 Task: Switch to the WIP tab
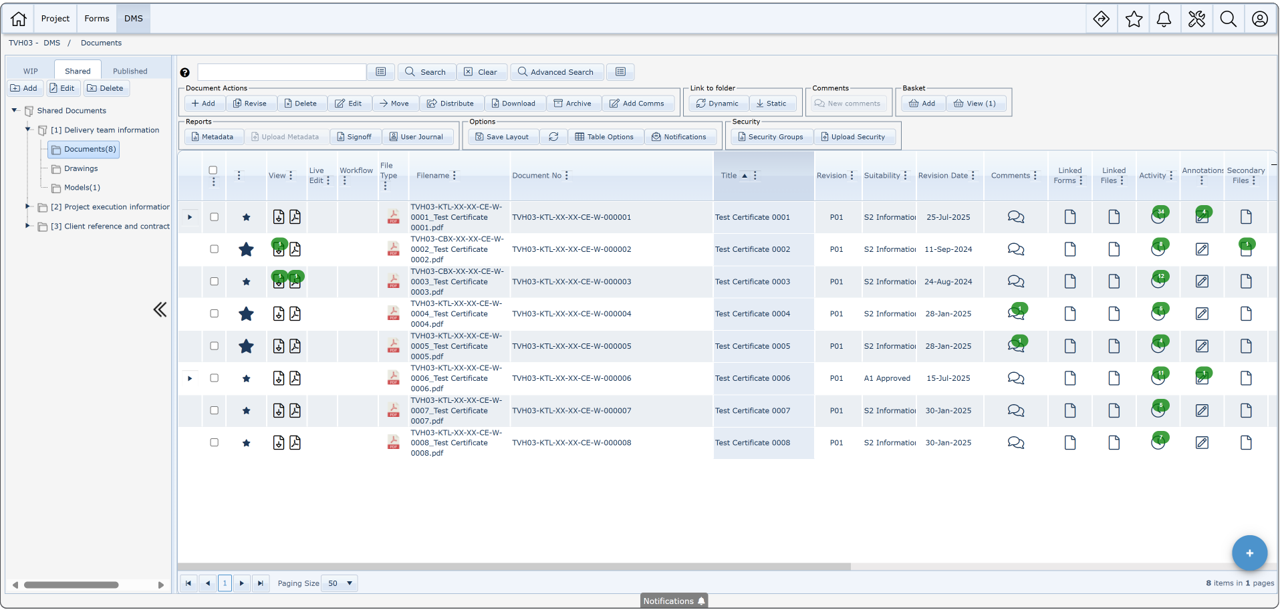pos(31,71)
